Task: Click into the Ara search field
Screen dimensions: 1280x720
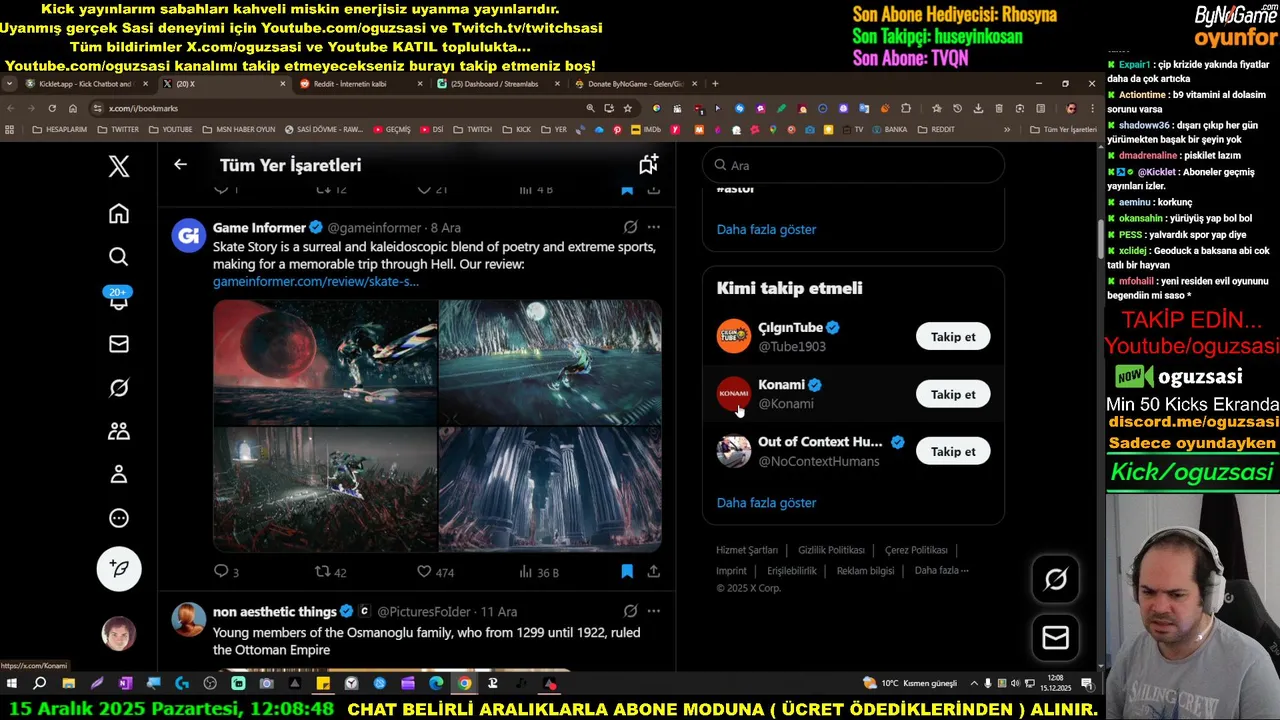Action: (853, 165)
